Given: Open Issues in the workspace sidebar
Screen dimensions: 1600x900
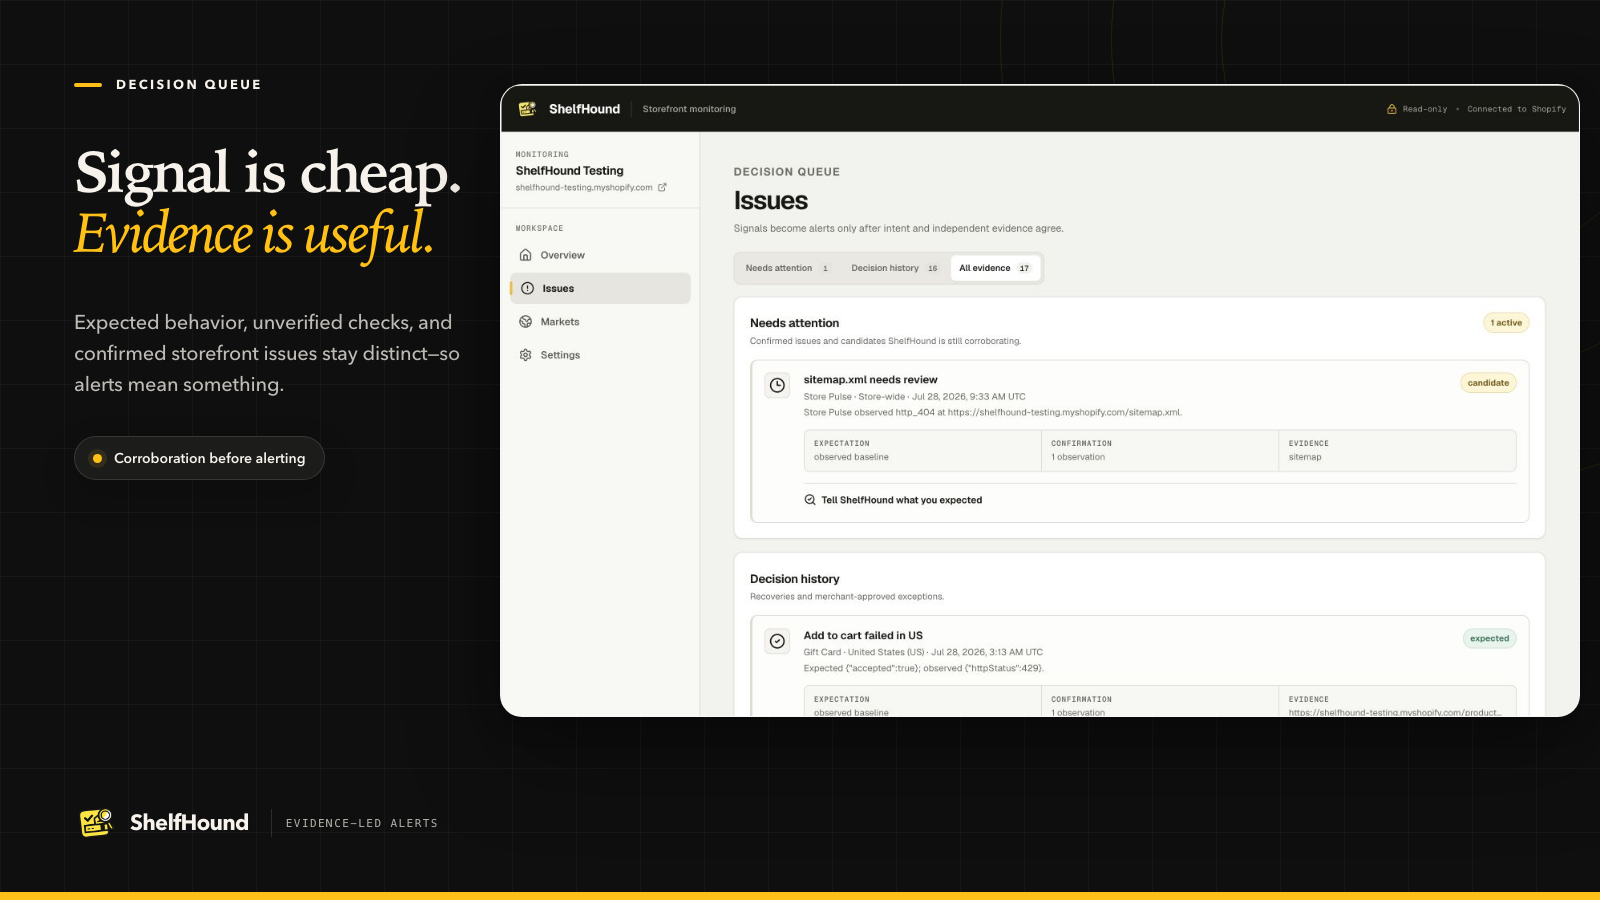Looking at the screenshot, I should [x=600, y=288].
